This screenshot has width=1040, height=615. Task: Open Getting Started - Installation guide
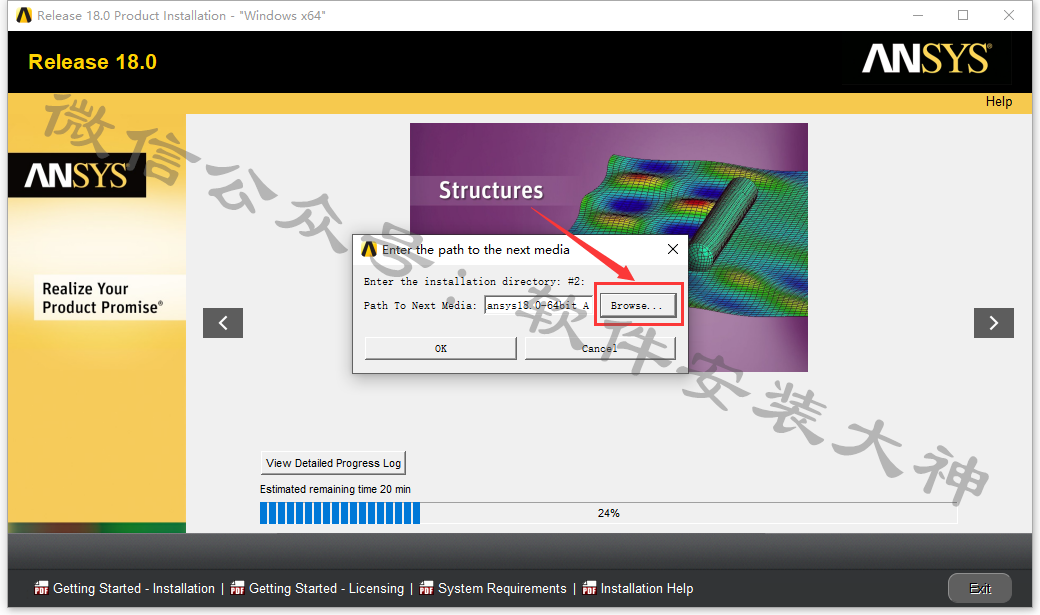(134, 588)
